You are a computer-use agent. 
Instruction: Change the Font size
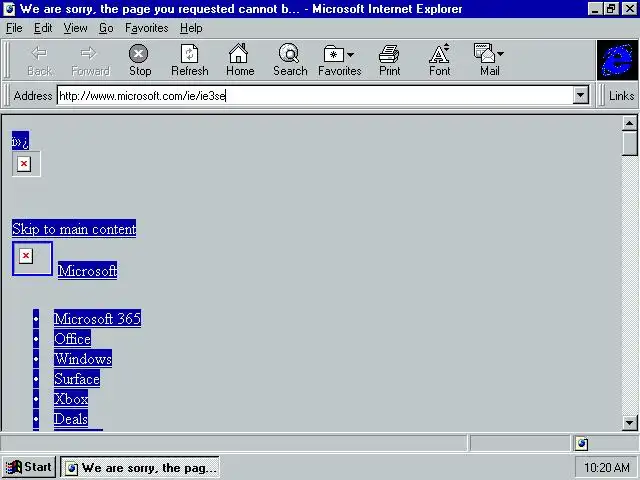[x=439, y=61]
